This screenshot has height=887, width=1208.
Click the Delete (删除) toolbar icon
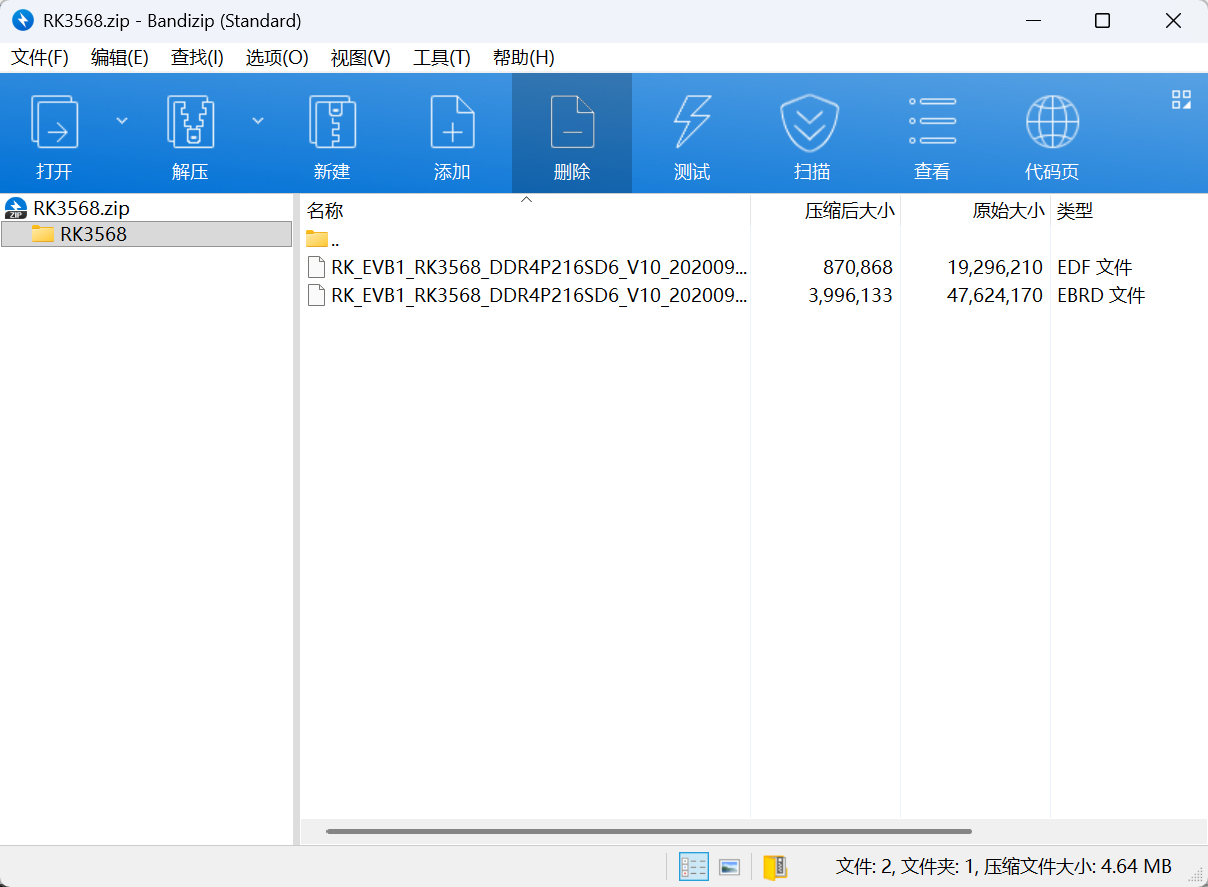(x=572, y=122)
